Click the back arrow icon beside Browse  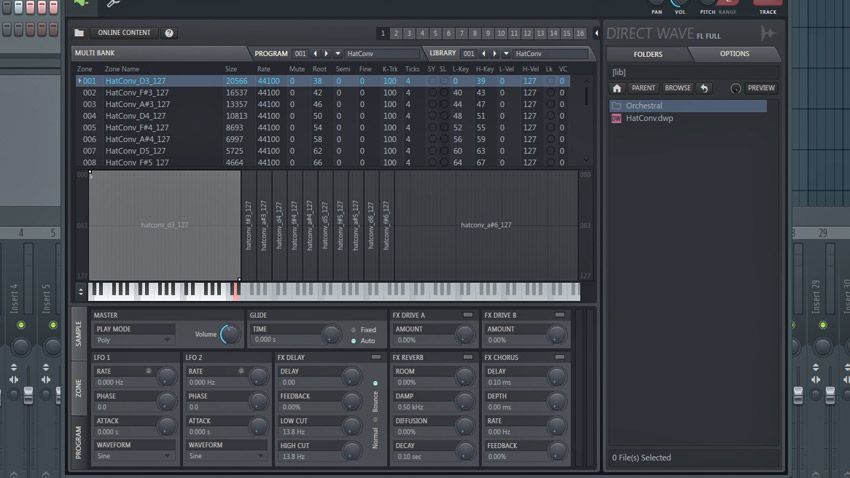tap(704, 88)
